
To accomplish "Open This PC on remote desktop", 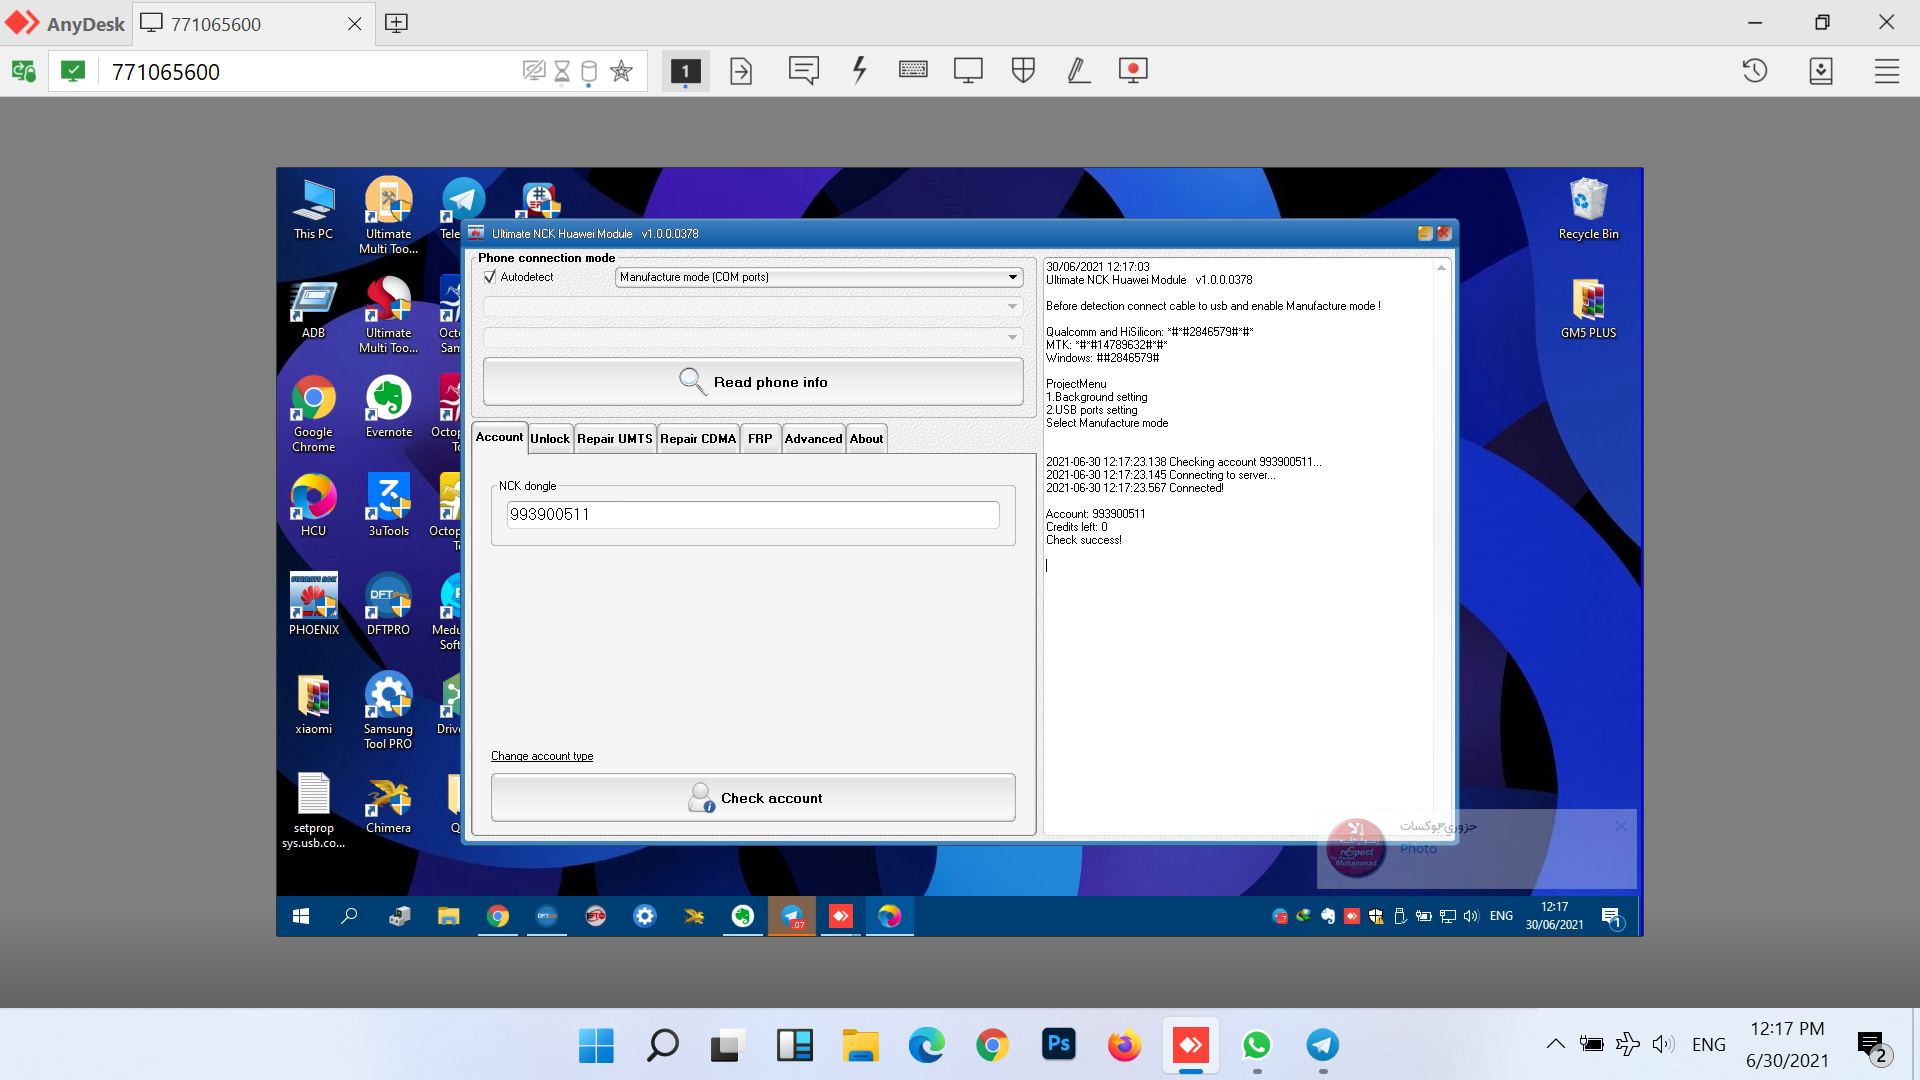I will [x=313, y=209].
